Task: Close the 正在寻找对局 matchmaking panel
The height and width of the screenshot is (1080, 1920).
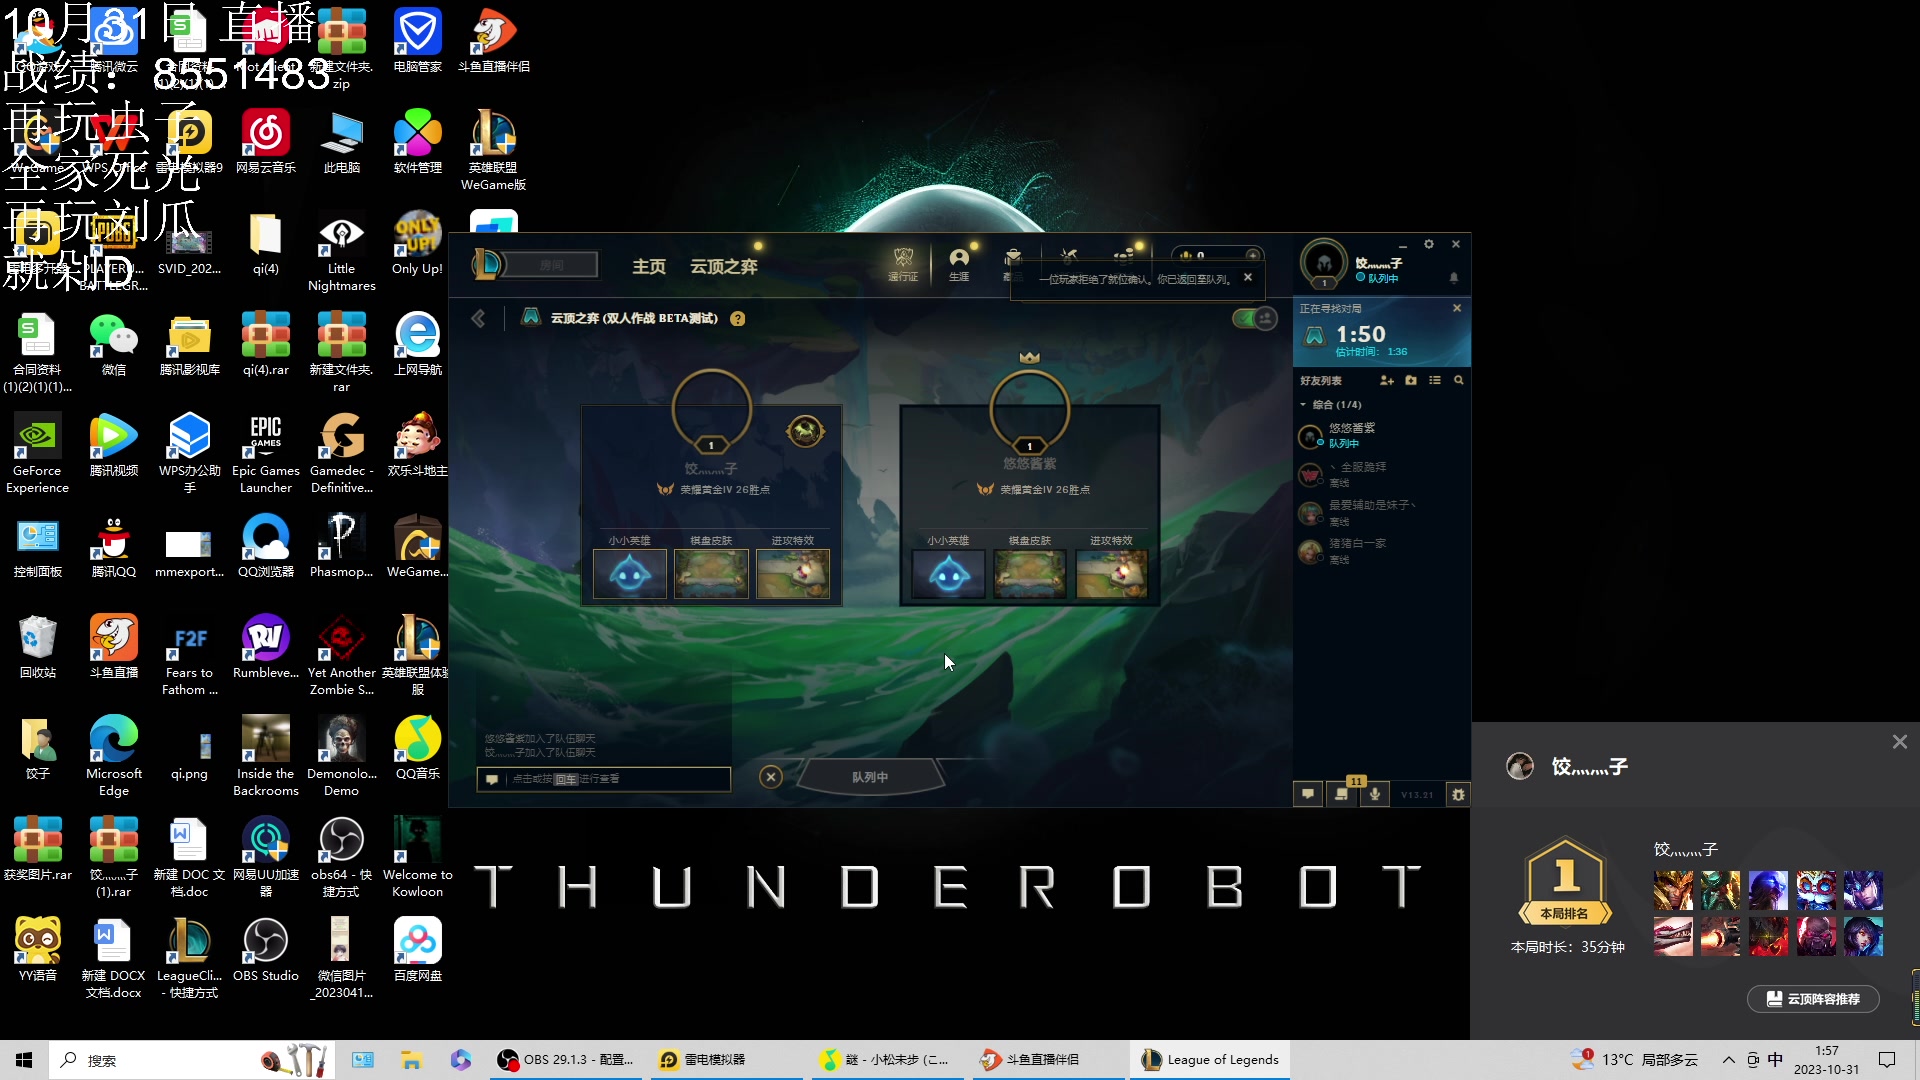Action: tap(1456, 308)
